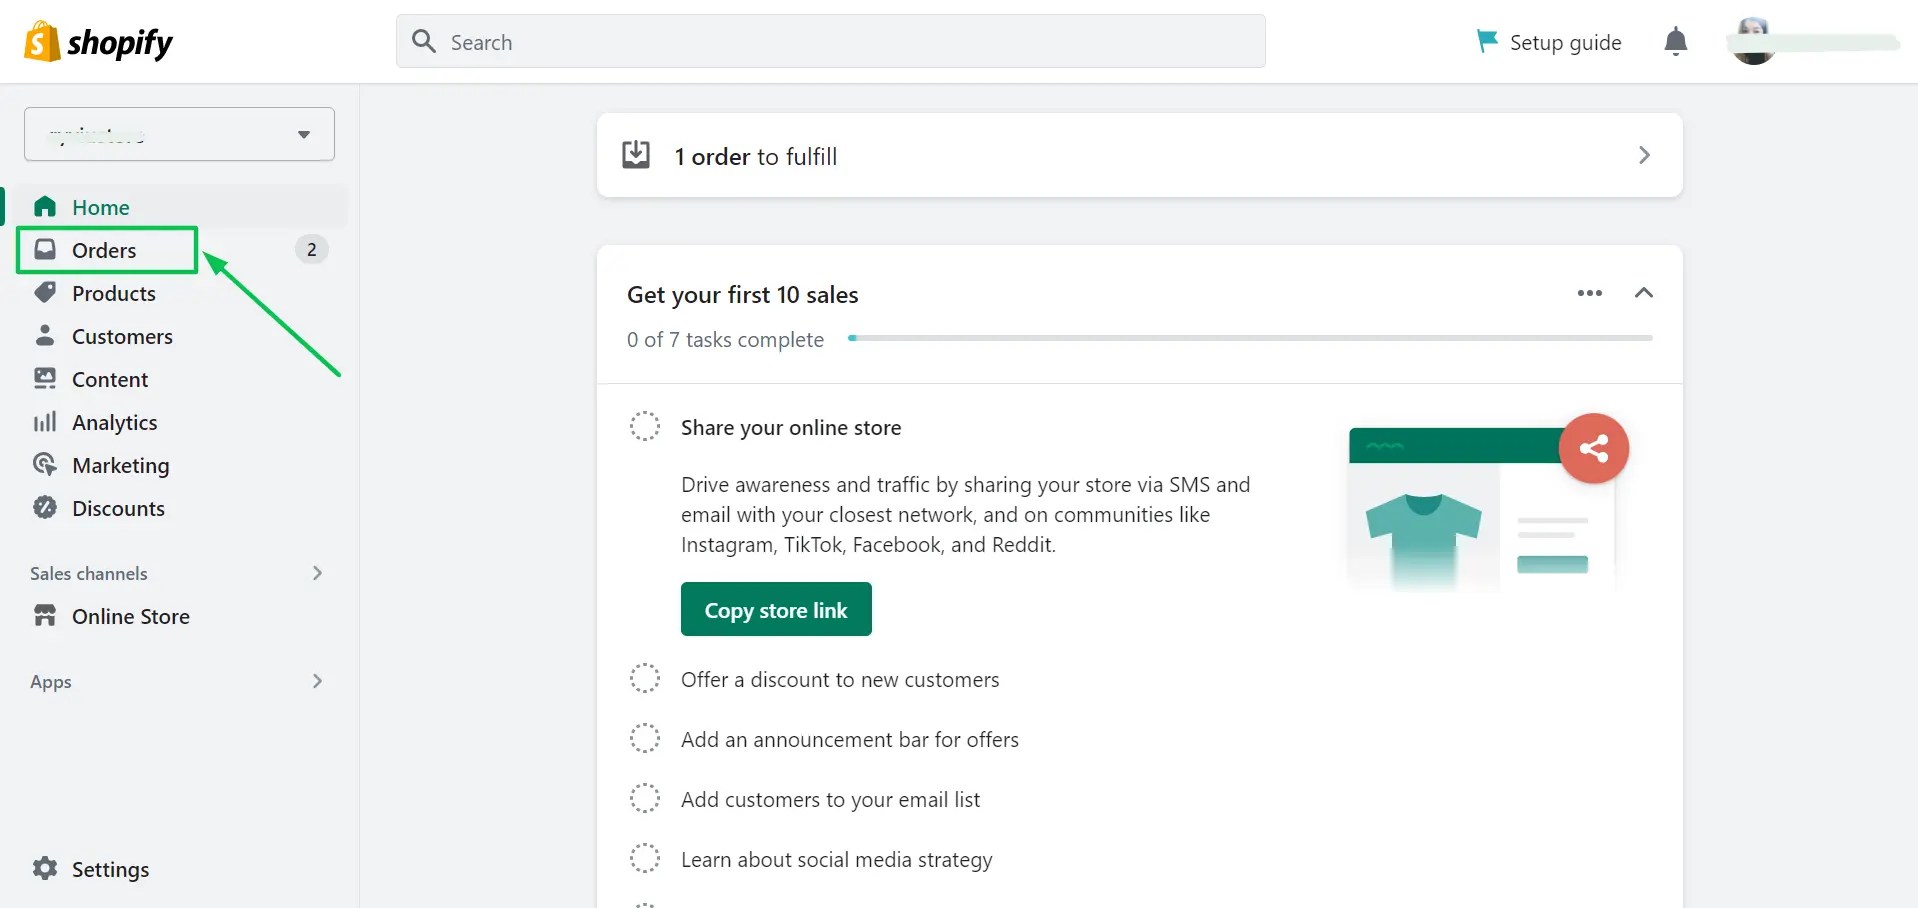Collapse the 'Get your first 10 sales' card
Screen dimensions: 1918x908
[1645, 293]
